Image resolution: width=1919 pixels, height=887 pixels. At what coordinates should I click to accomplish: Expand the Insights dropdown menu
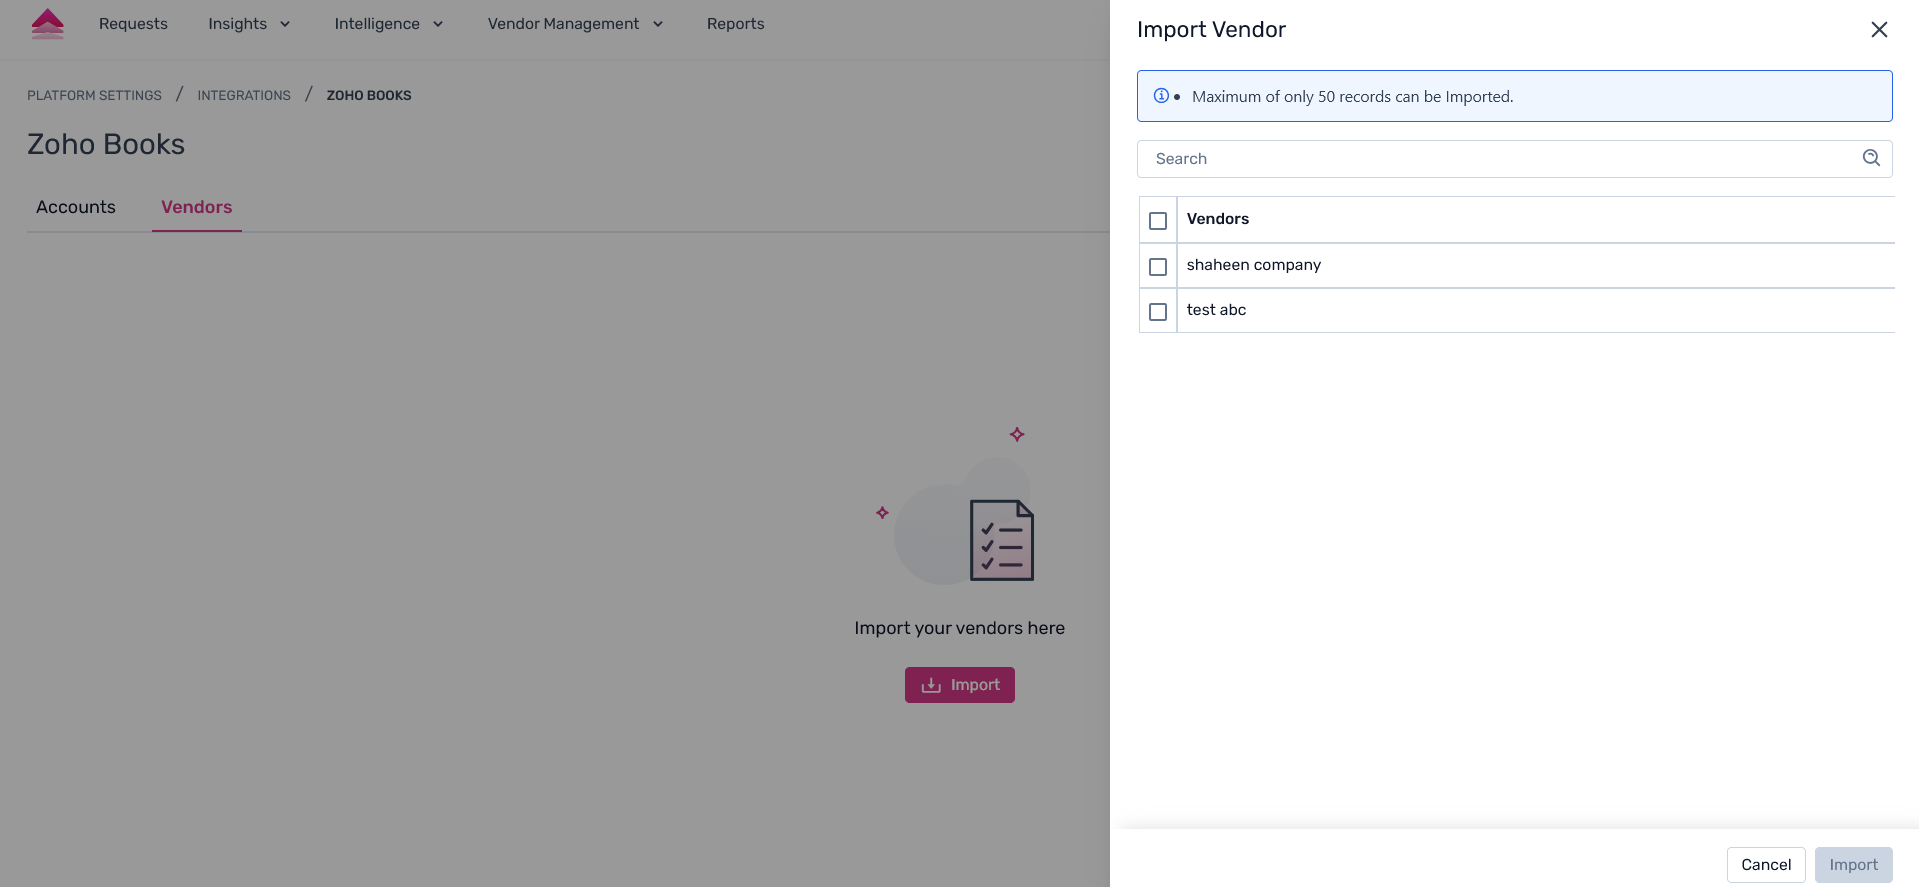click(x=249, y=24)
